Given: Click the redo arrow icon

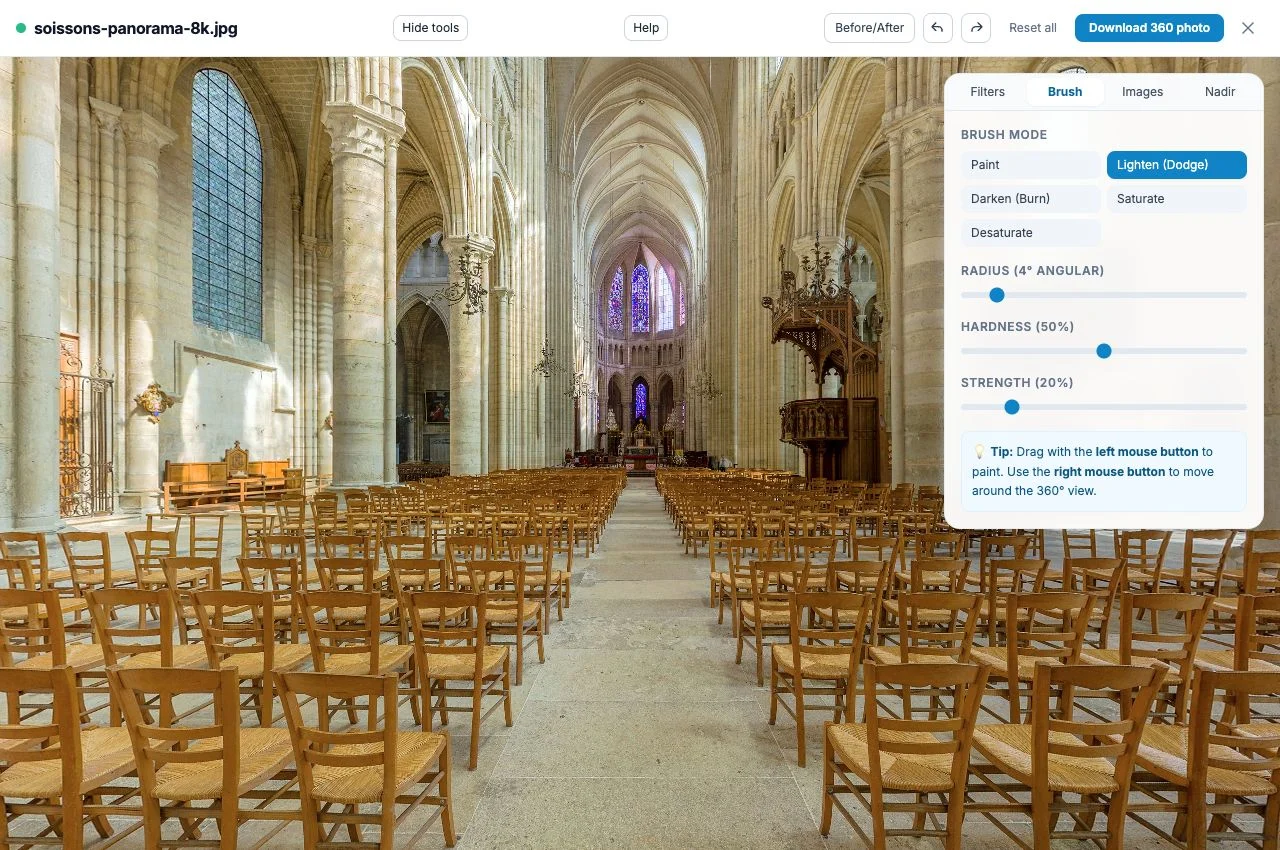Looking at the screenshot, I should click(x=976, y=28).
